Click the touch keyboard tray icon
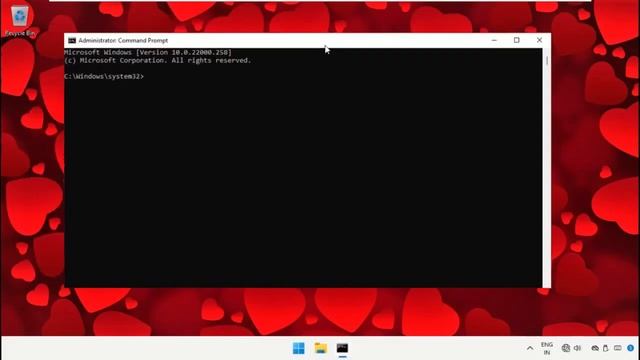640x360 pixels. [x=618, y=348]
